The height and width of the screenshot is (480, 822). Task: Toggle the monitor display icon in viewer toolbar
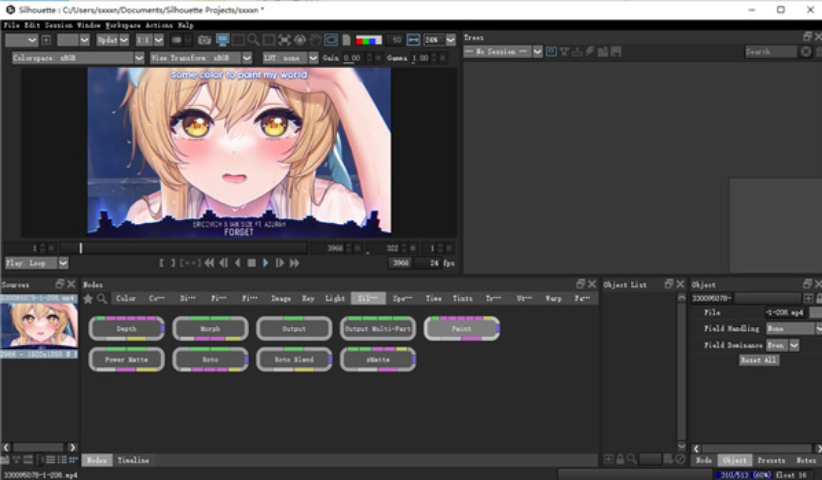[x=222, y=40]
